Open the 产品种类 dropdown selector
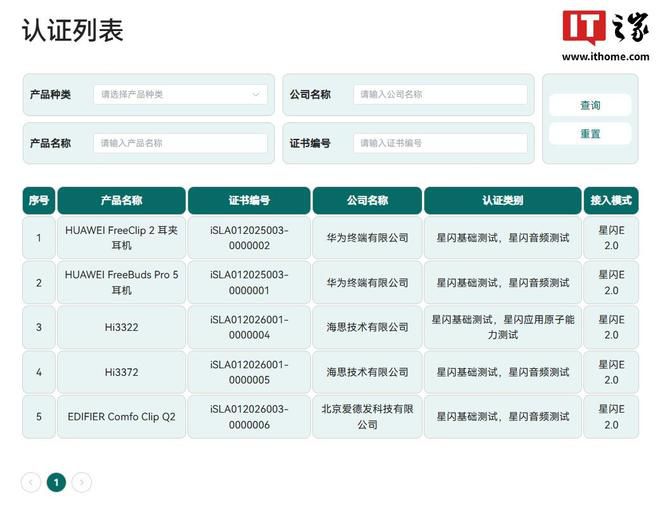 (180, 94)
